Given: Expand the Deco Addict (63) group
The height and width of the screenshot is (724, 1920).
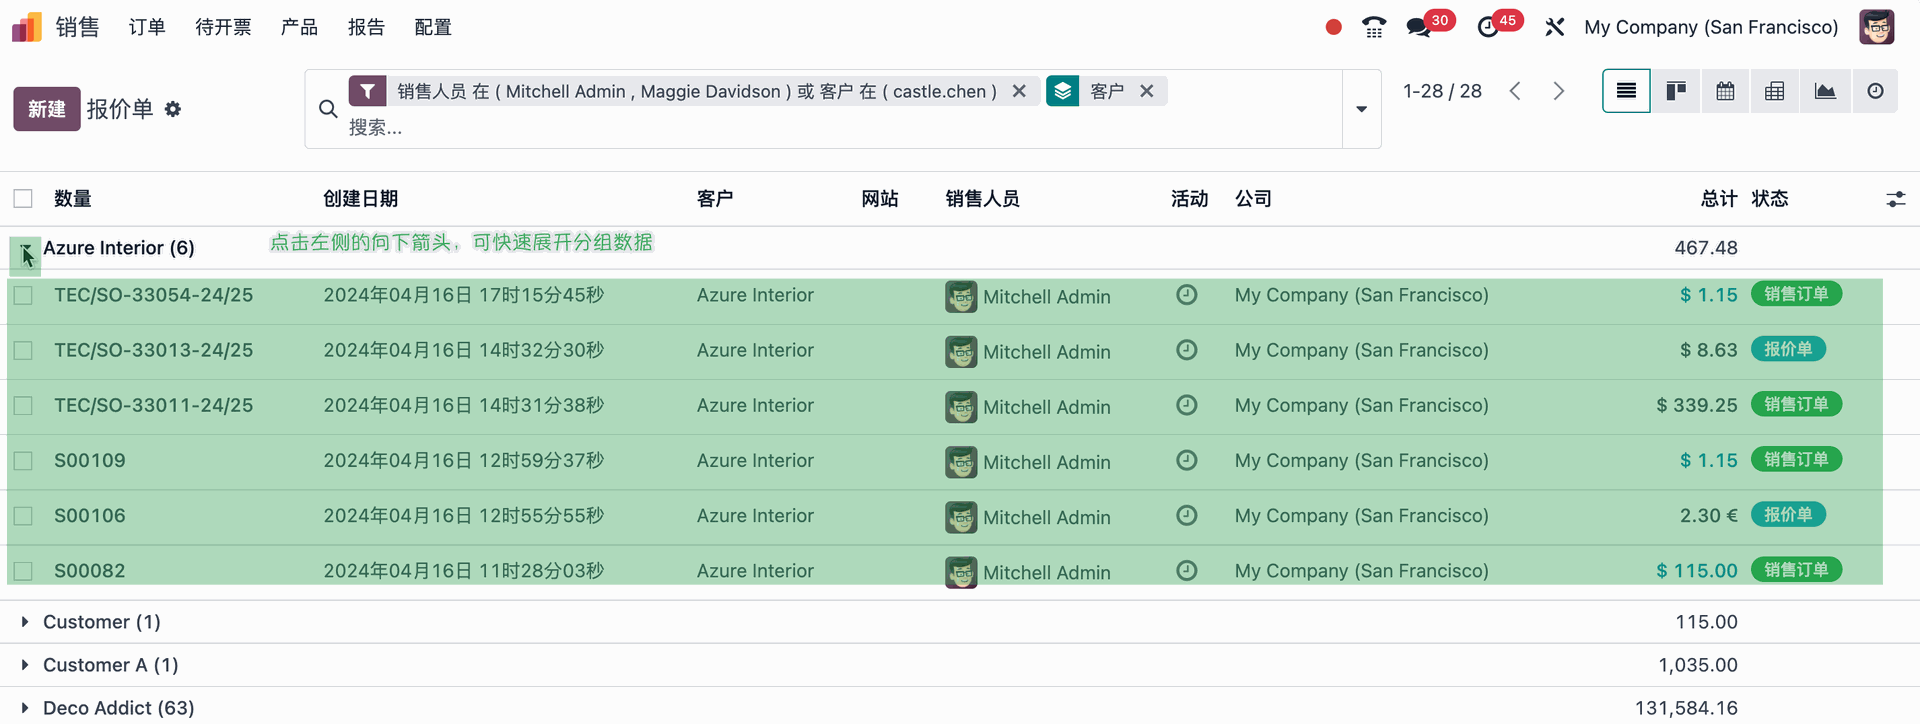Looking at the screenshot, I should coord(25,708).
